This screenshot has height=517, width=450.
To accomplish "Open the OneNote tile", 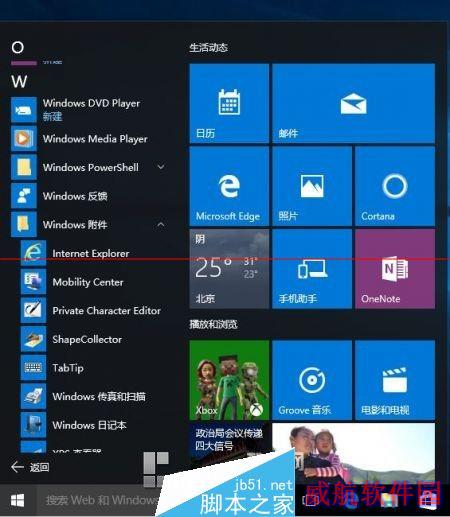I will point(395,269).
